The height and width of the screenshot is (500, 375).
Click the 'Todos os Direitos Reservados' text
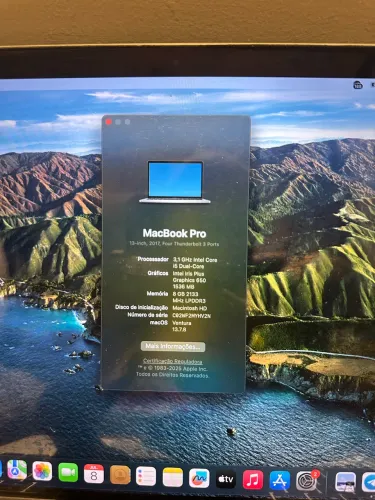click(x=173, y=375)
